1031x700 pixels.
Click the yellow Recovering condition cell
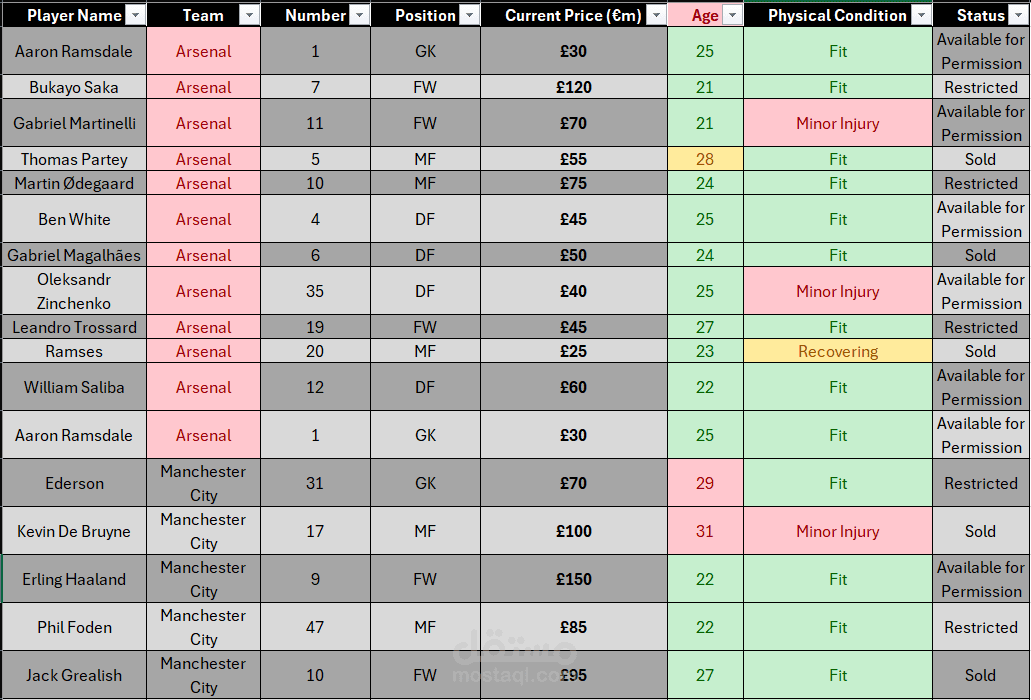[x=838, y=352]
